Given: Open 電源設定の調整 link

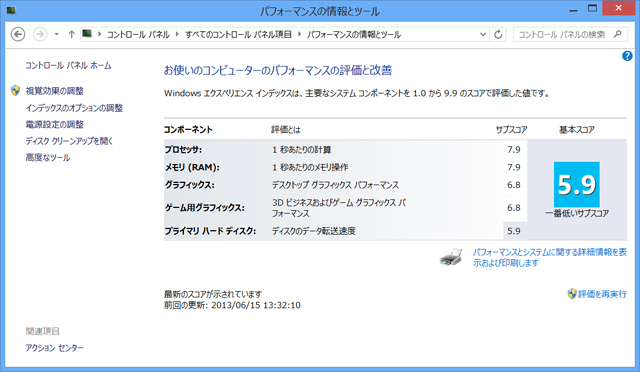Looking at the screenshot, I should point(55,125).
